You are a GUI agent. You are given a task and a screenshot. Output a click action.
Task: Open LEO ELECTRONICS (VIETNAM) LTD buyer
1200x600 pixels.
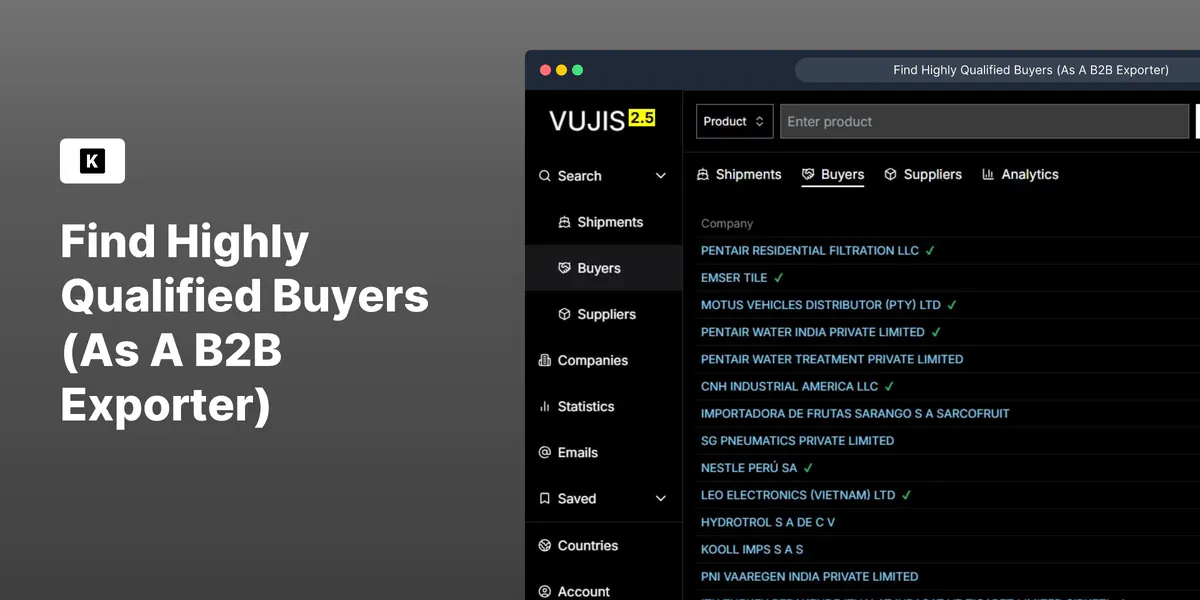point(798,495)
